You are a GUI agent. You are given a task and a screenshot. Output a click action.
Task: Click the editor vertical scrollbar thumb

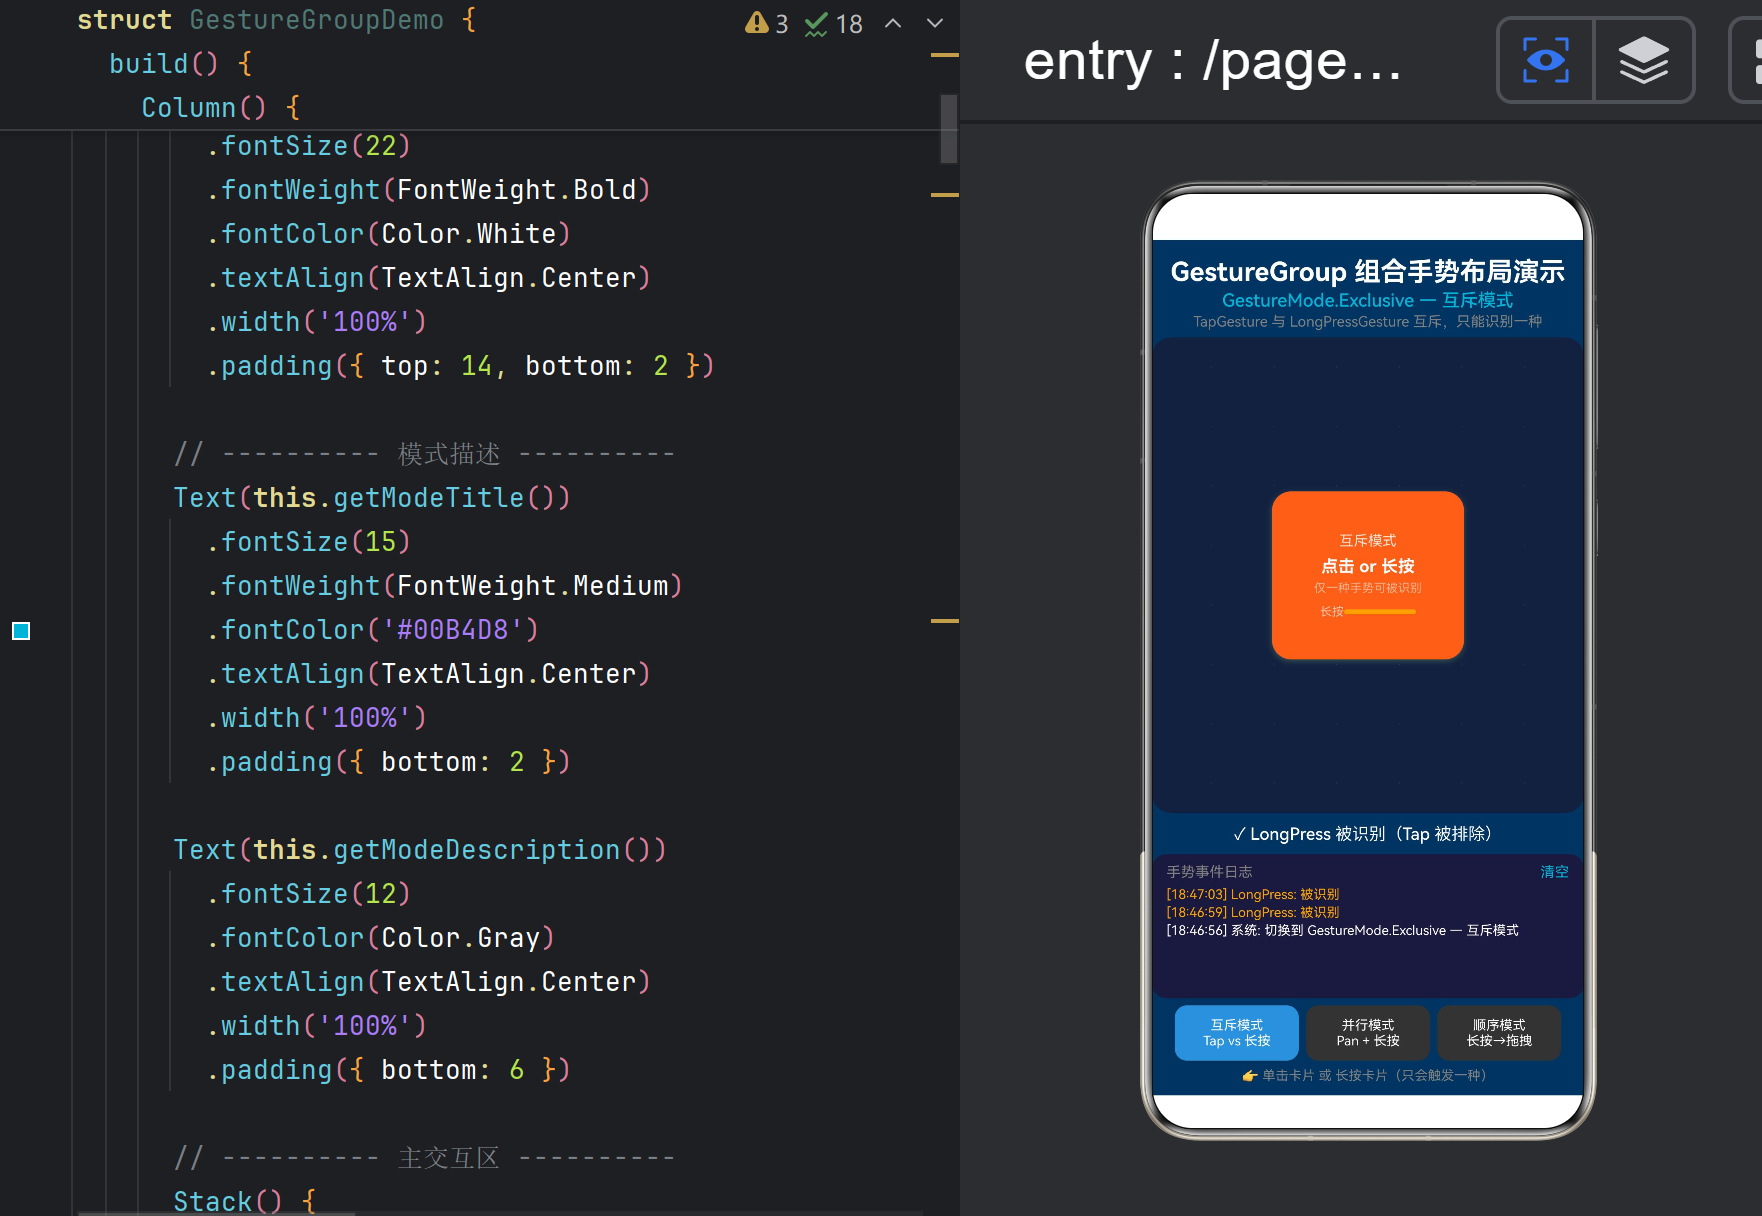click(x=948, y=128)
